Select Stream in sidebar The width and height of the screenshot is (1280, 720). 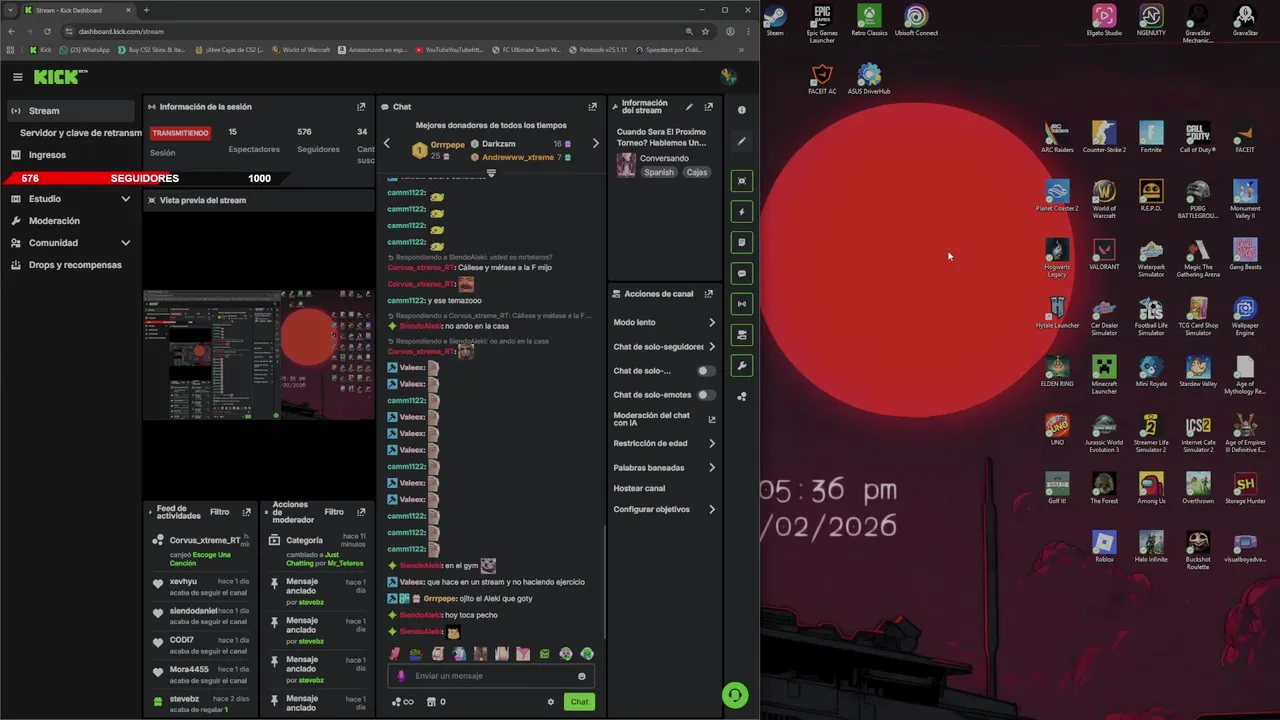tap(70, 111)
